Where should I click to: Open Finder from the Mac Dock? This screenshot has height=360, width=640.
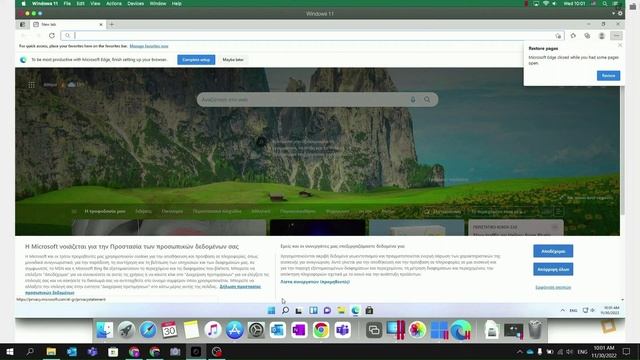(105, 330)
